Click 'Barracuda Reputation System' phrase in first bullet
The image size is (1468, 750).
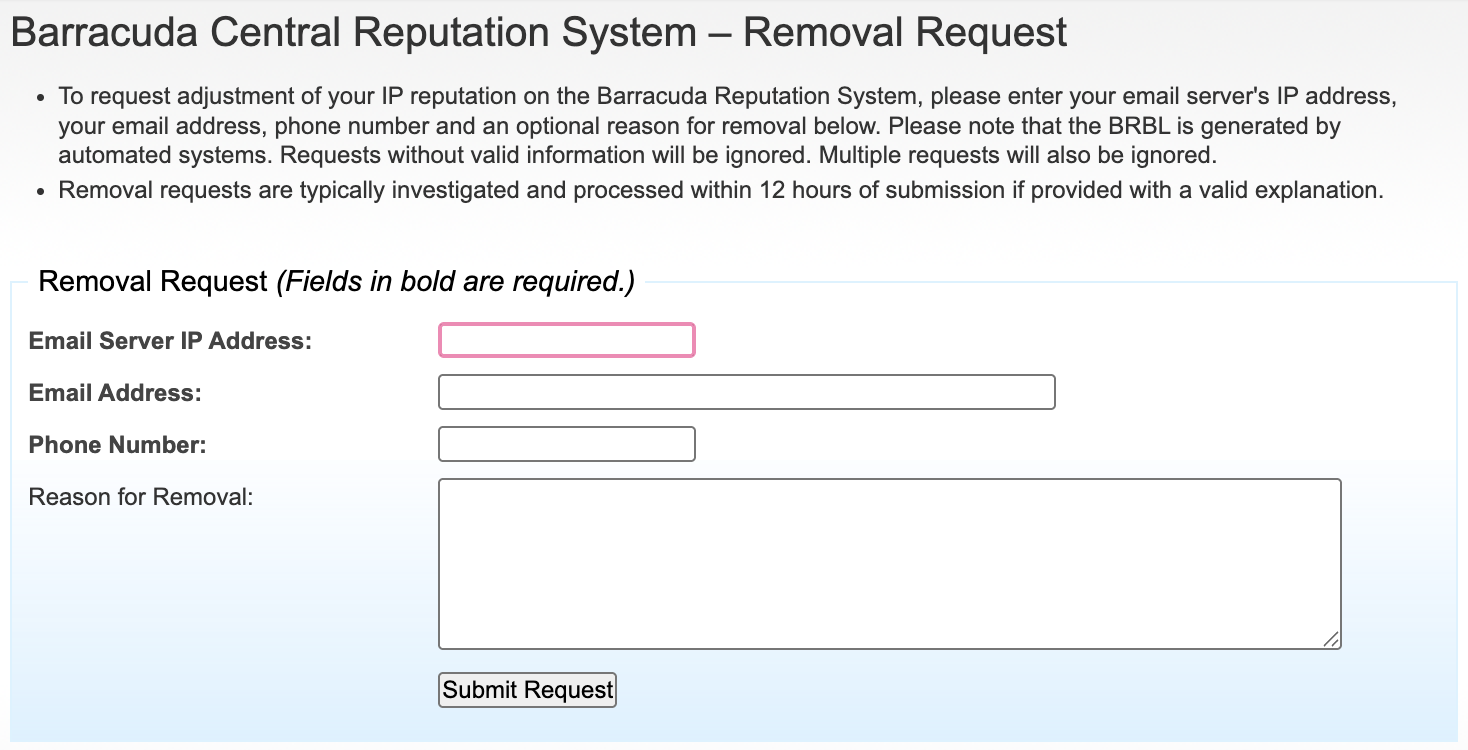[x=756, y=97]
